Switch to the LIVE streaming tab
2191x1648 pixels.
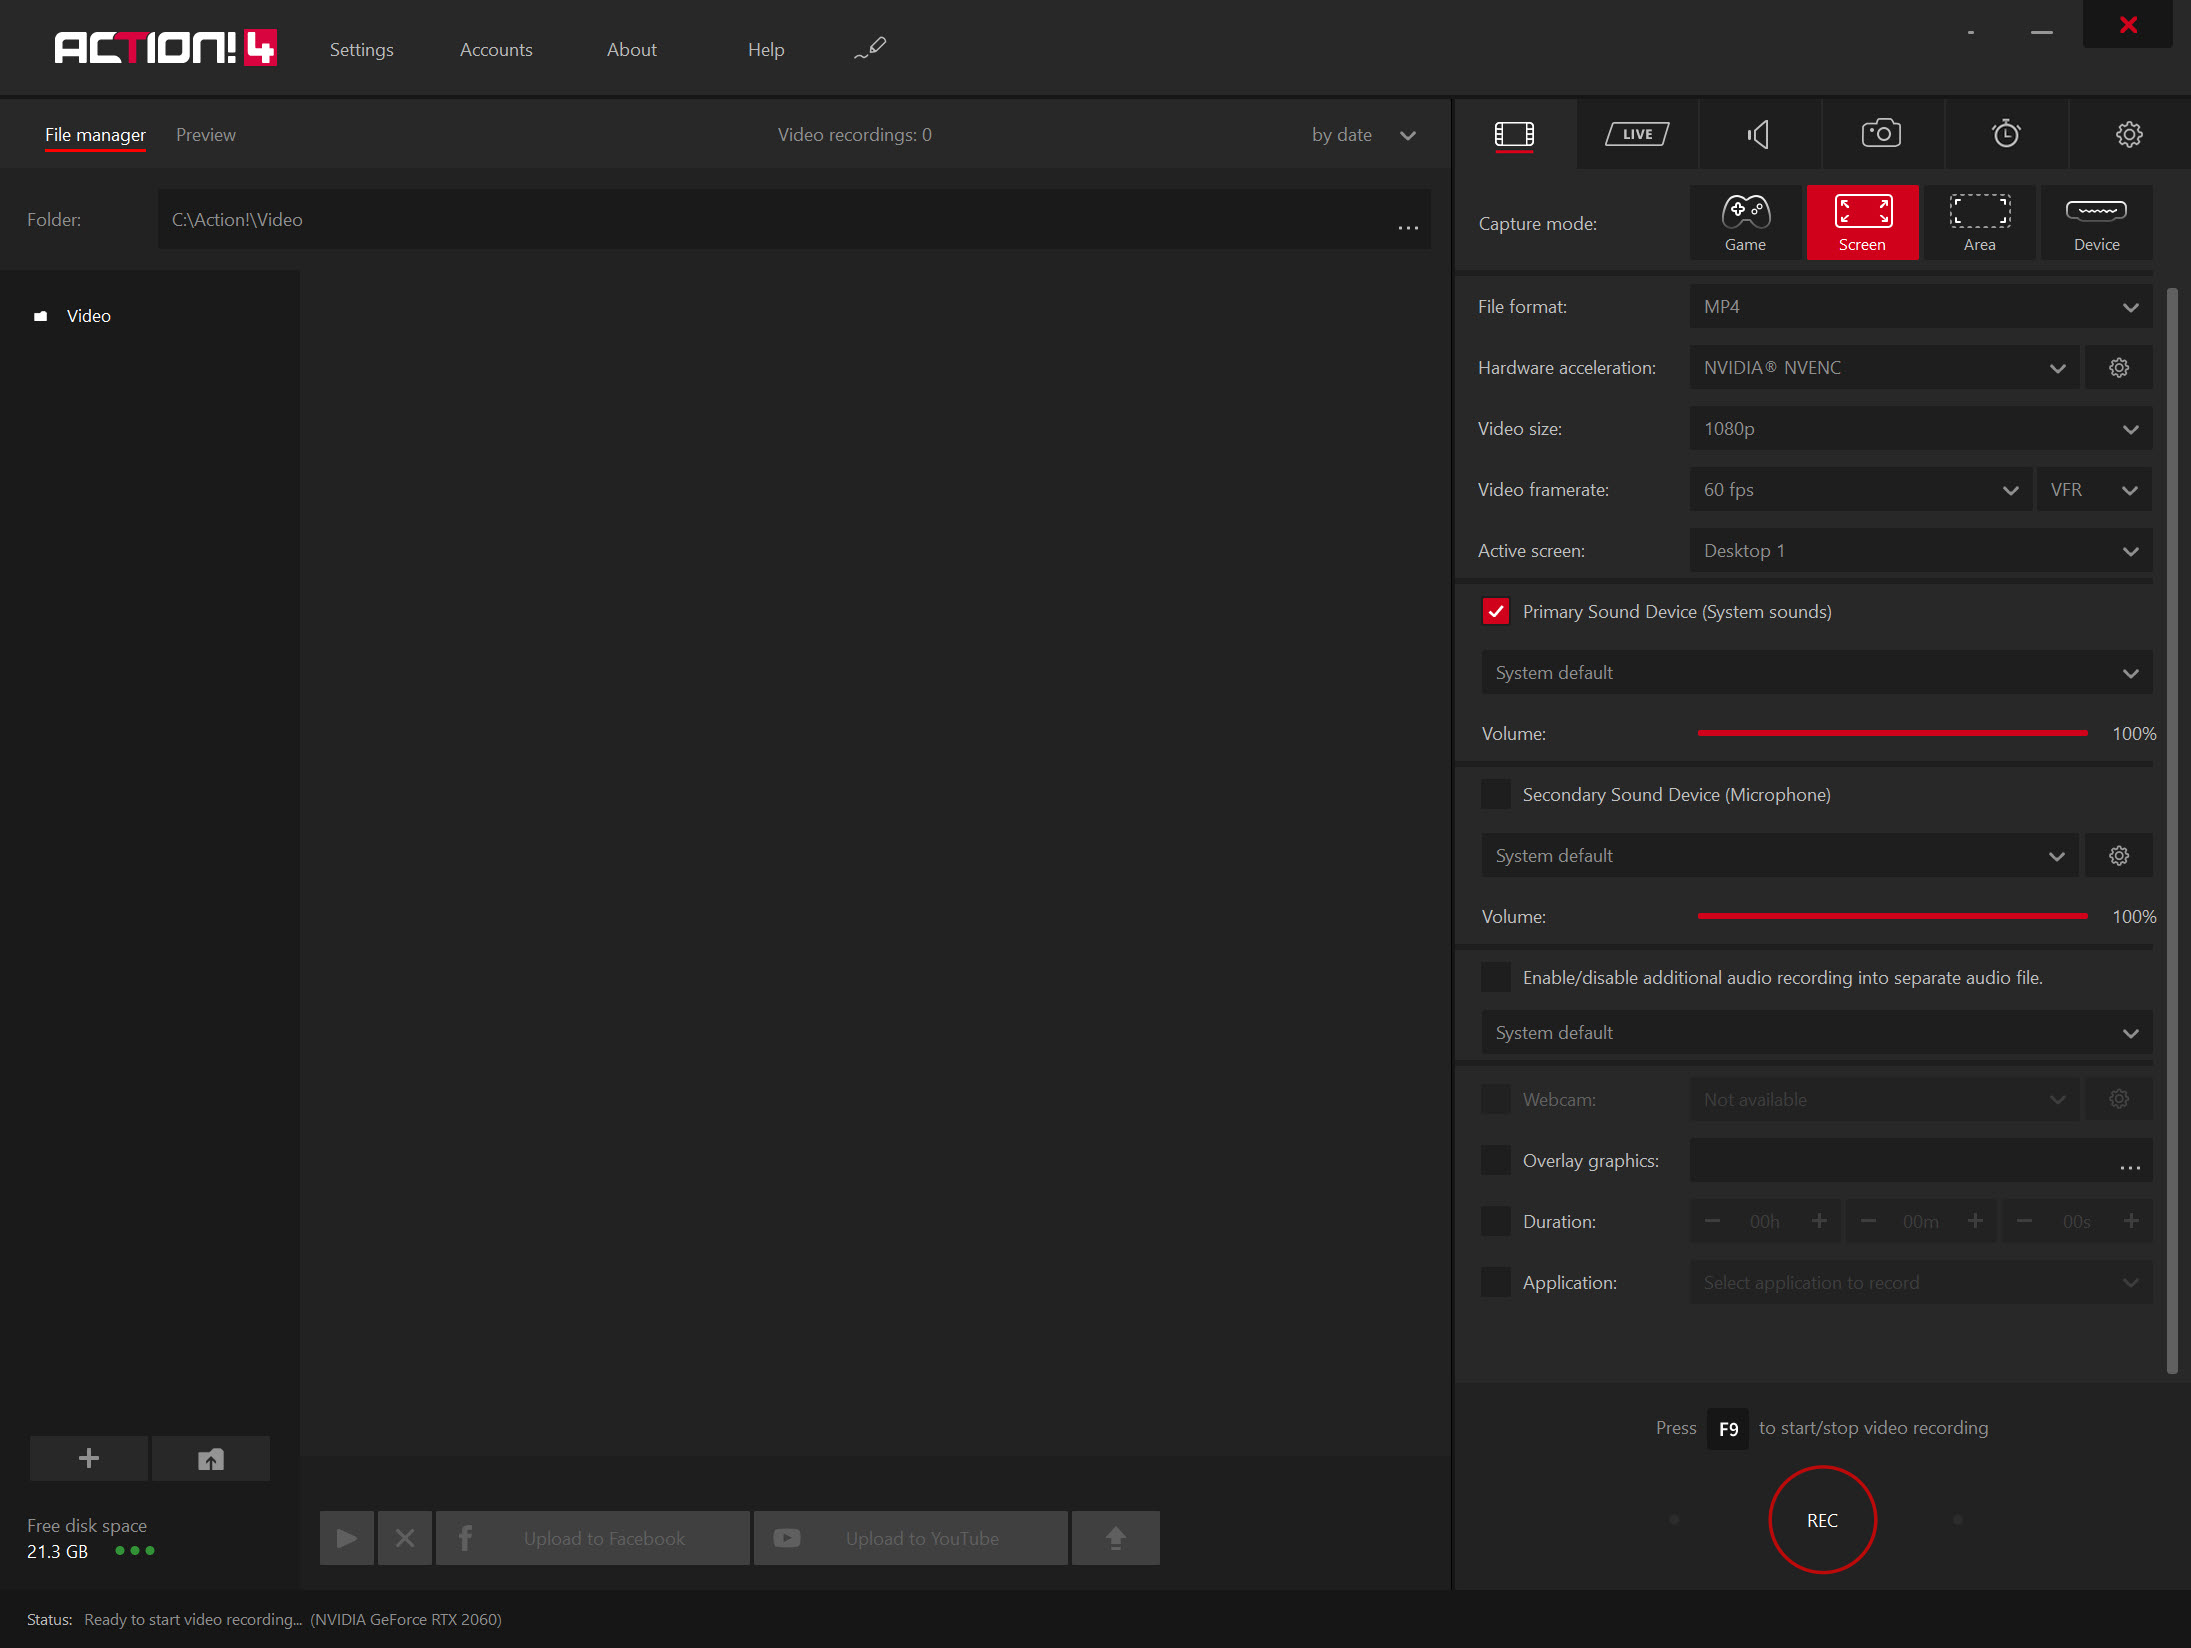(1637, 134)
